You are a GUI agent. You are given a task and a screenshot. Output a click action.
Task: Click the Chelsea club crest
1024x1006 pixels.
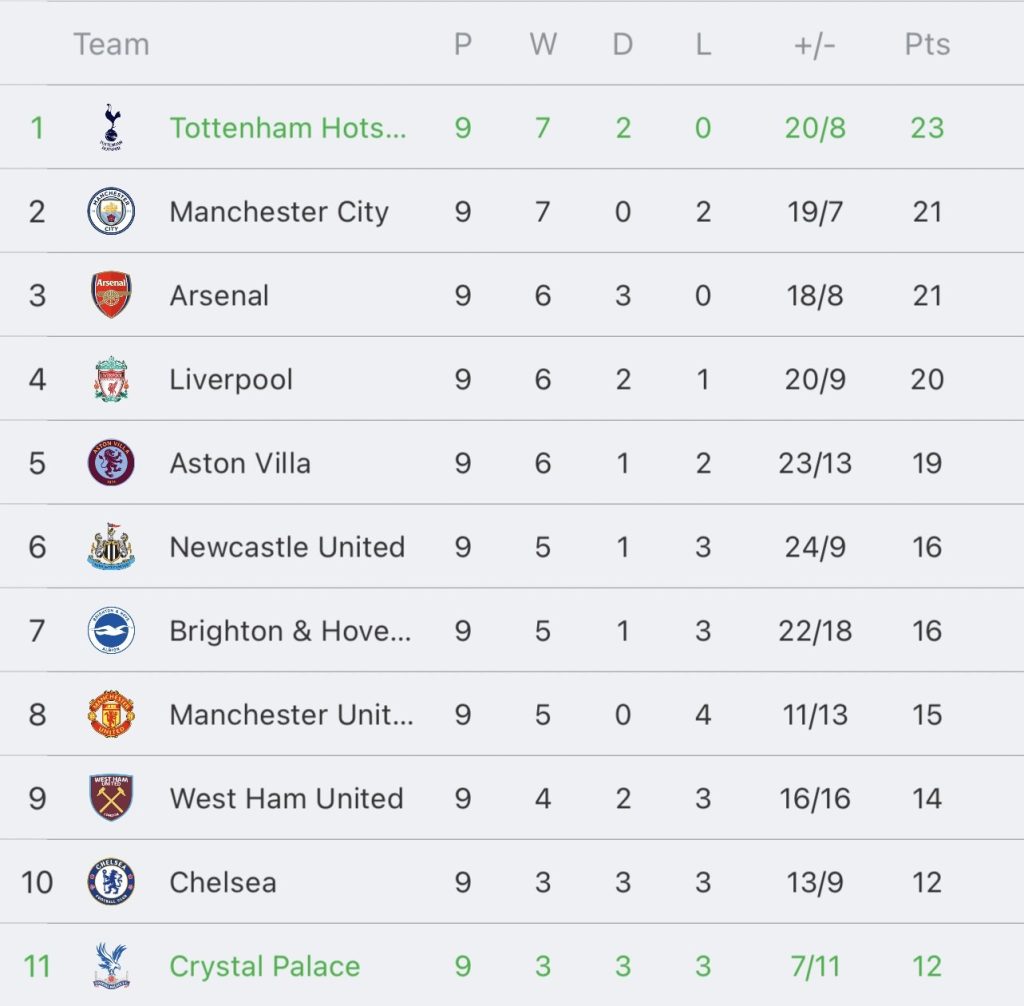click(x=110, y=883)
